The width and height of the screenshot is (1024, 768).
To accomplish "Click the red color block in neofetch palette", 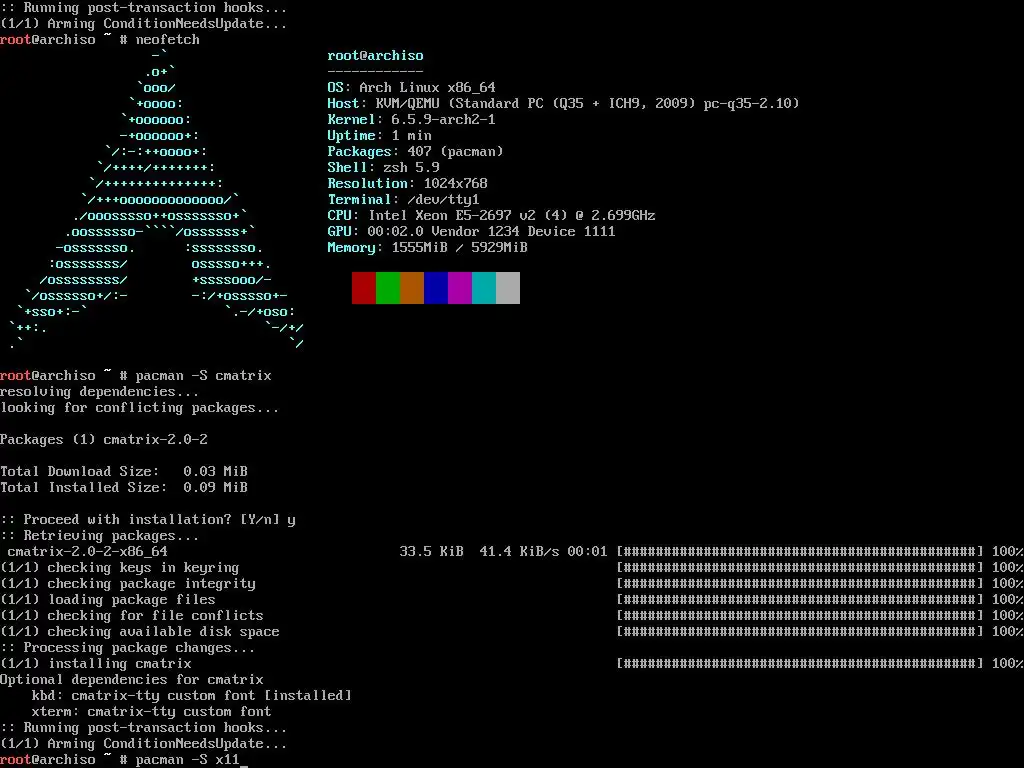I will [364, 288].
